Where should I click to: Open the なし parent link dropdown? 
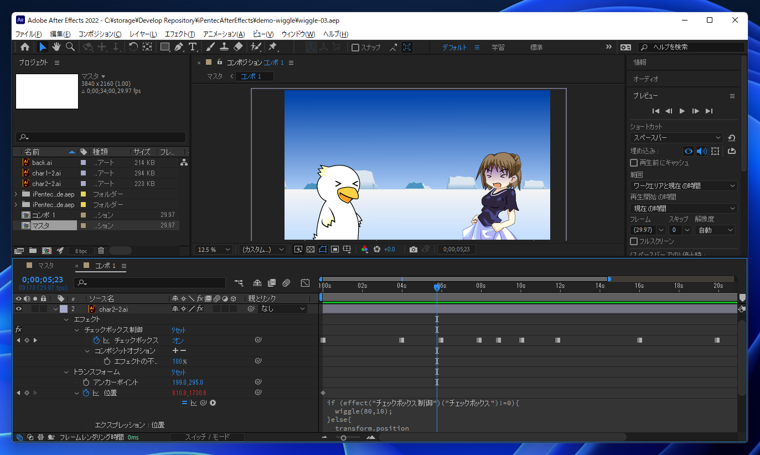tap(283, 309)
